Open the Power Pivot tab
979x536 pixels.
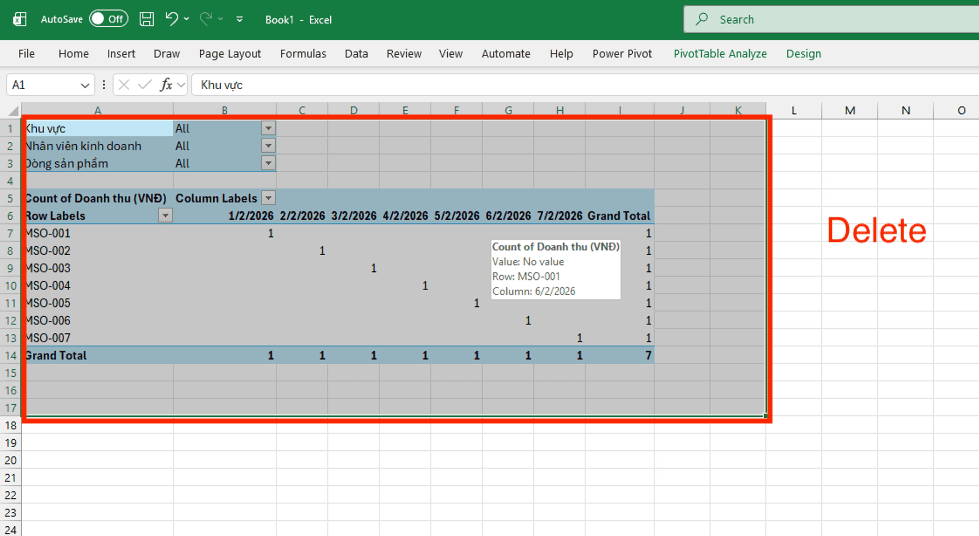(x=622, y=54)
